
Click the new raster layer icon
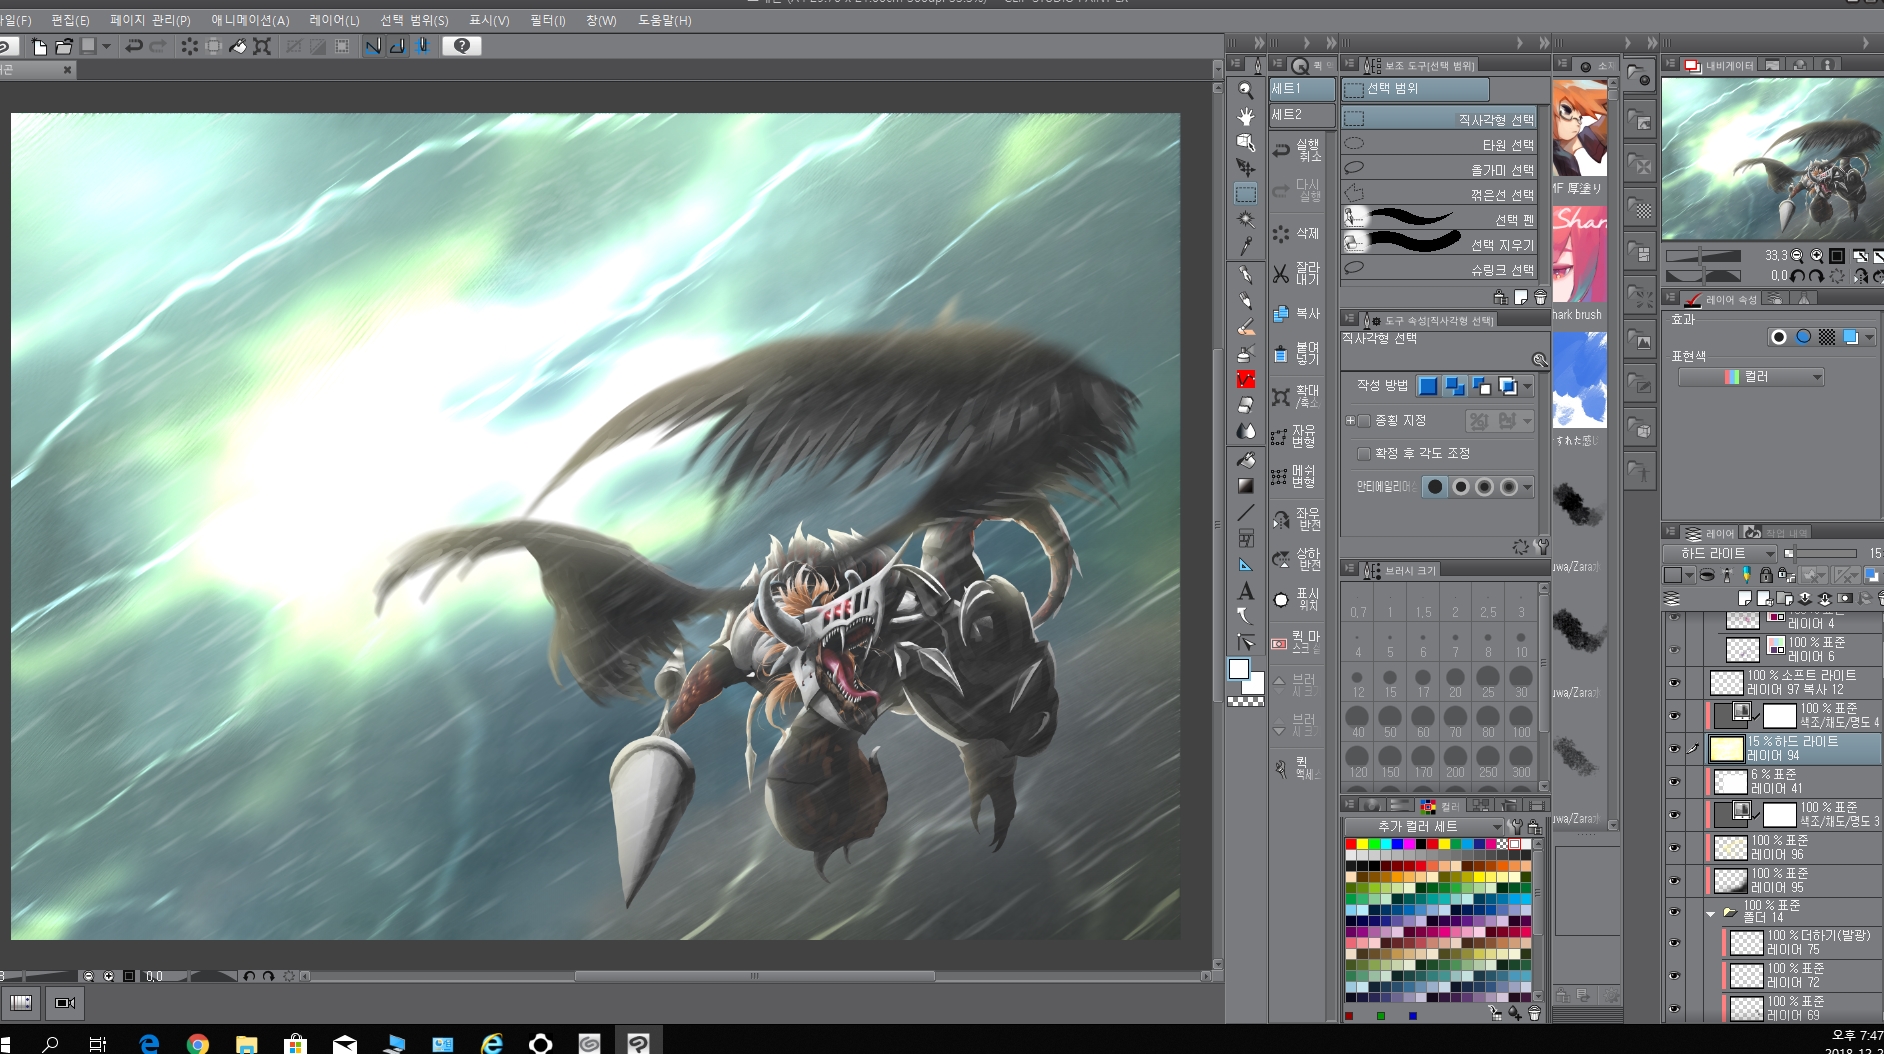[1745, 598]
